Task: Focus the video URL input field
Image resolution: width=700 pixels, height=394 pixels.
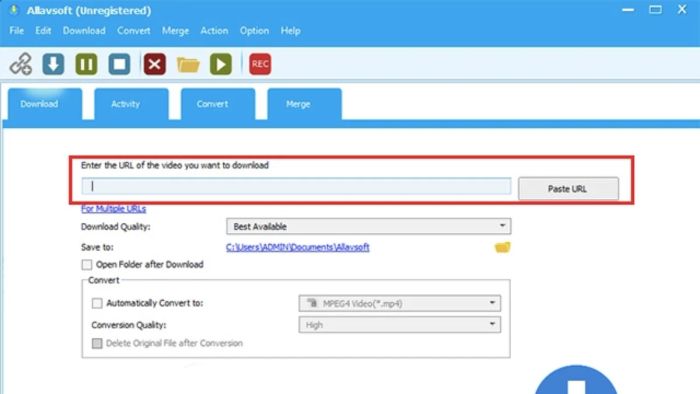Action: tap(296, 186)
